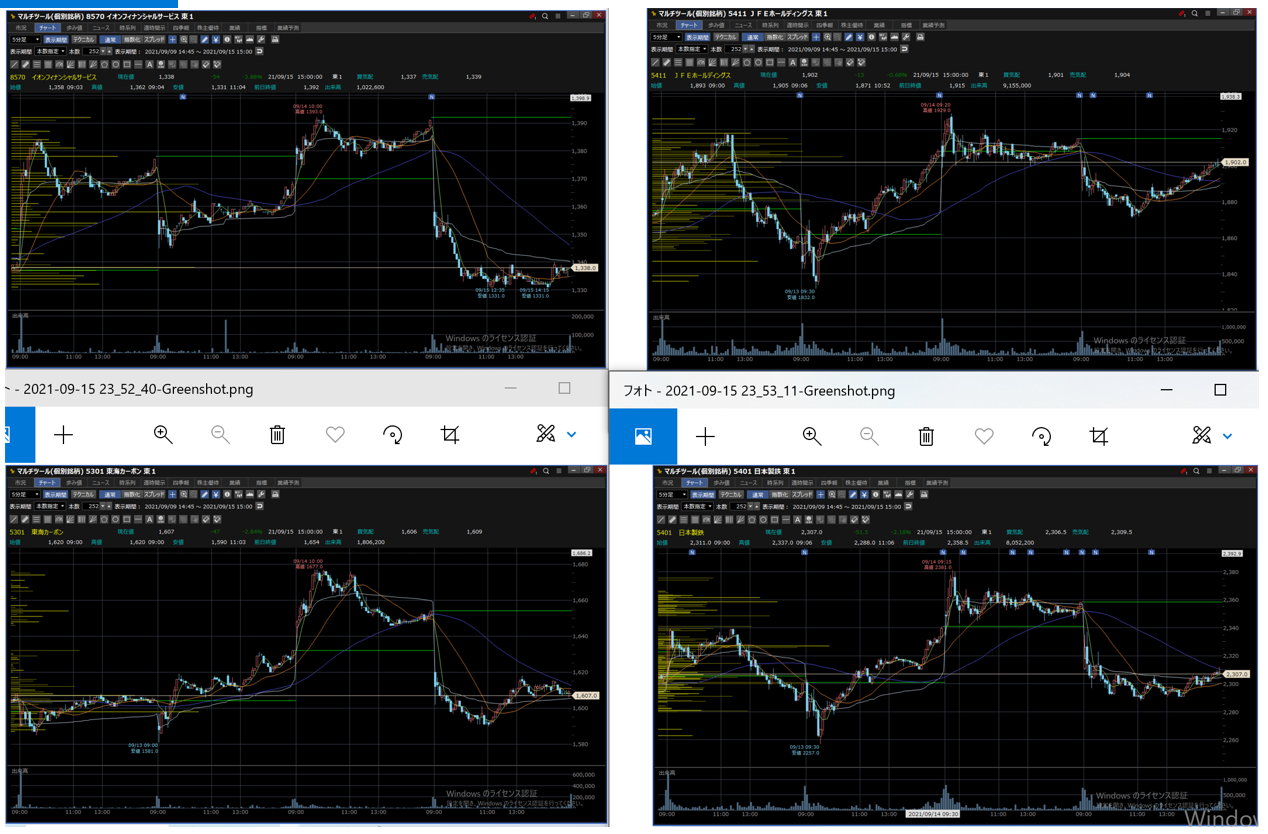Rotate the 23_52_40-Greenshot.png photo

pos(393,434)
